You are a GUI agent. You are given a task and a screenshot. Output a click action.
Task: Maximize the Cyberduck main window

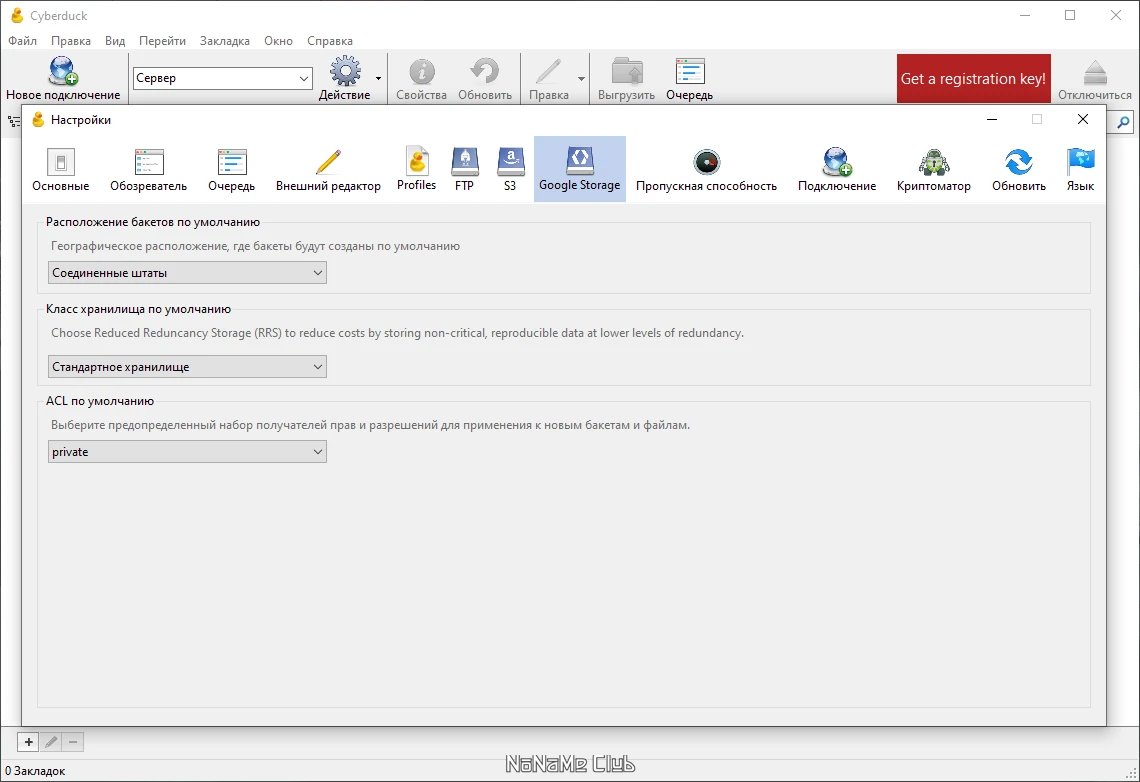click(1070, 15)
